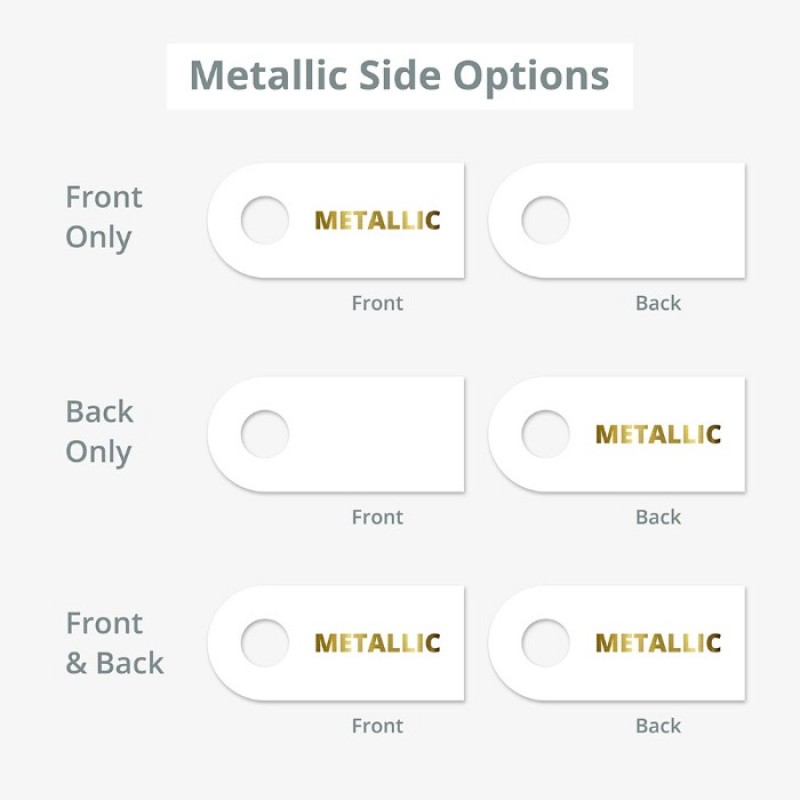Click "Back" caption under the Front Only row
This screenshot has height=800, width=800.
[658, 303]
